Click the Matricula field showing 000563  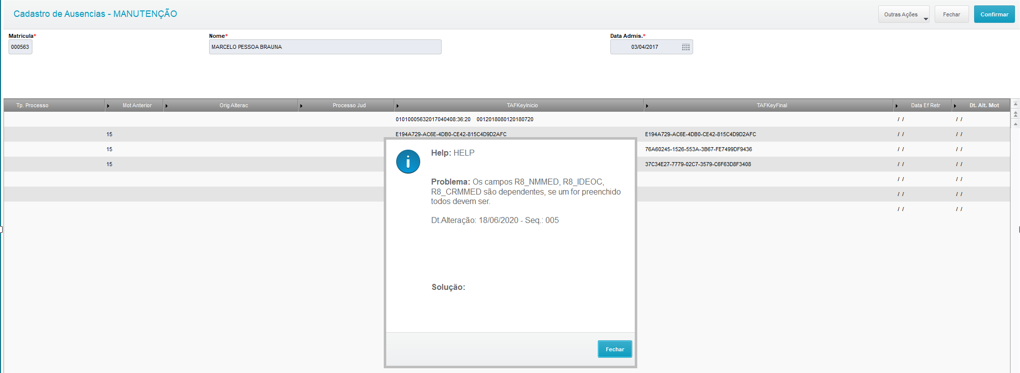point(20,47)
